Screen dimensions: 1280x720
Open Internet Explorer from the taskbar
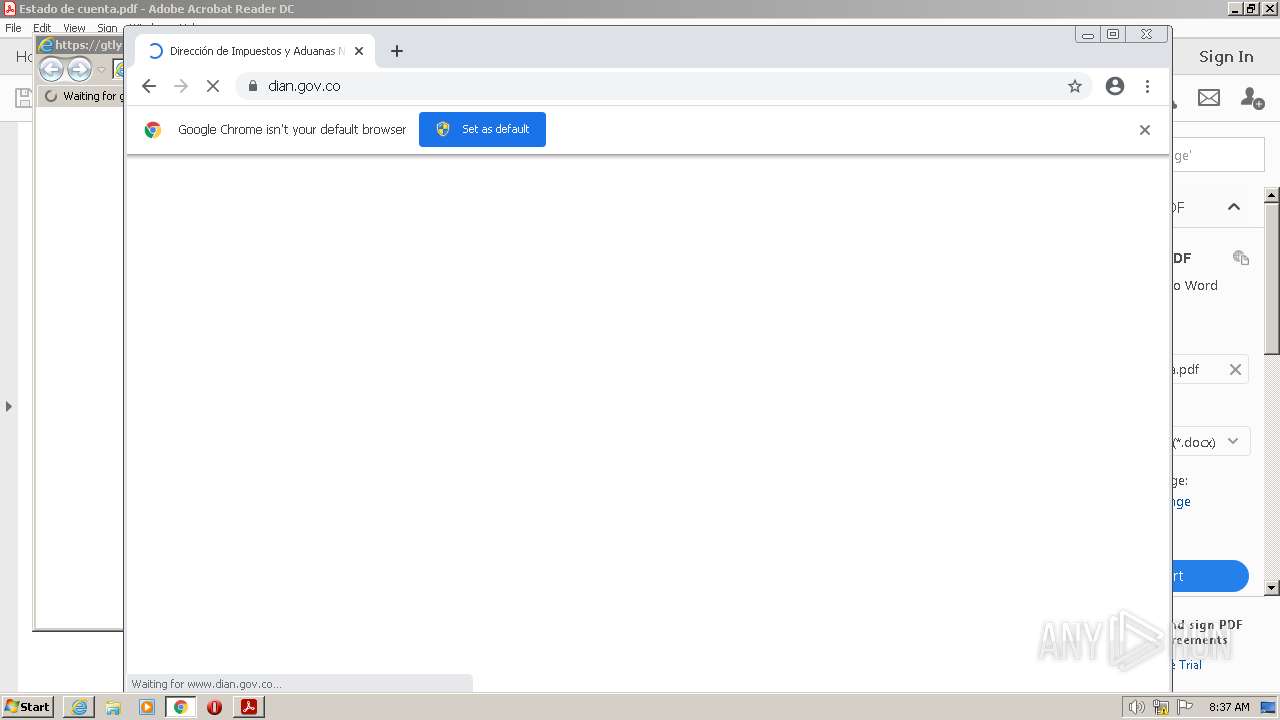(x=79, y=707)
